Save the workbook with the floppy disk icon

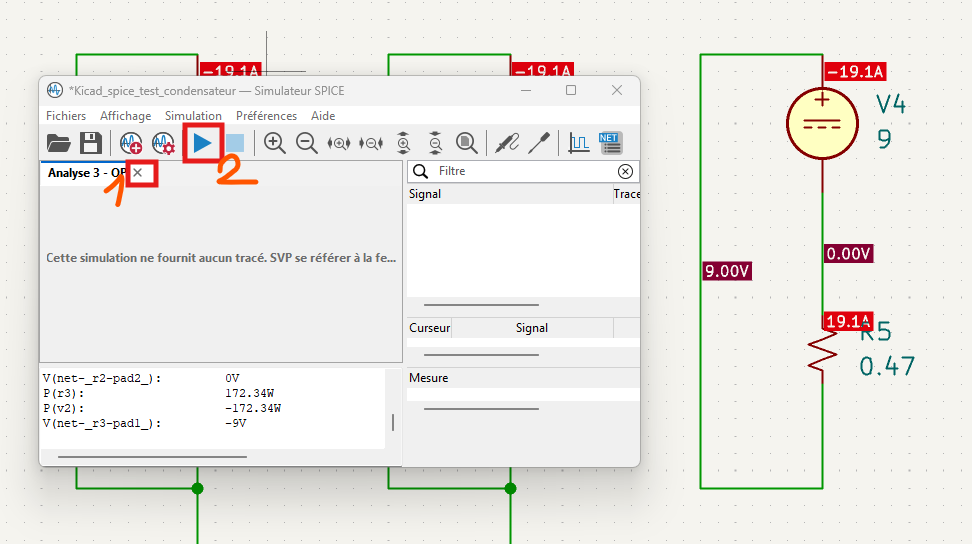pos(91,143)
